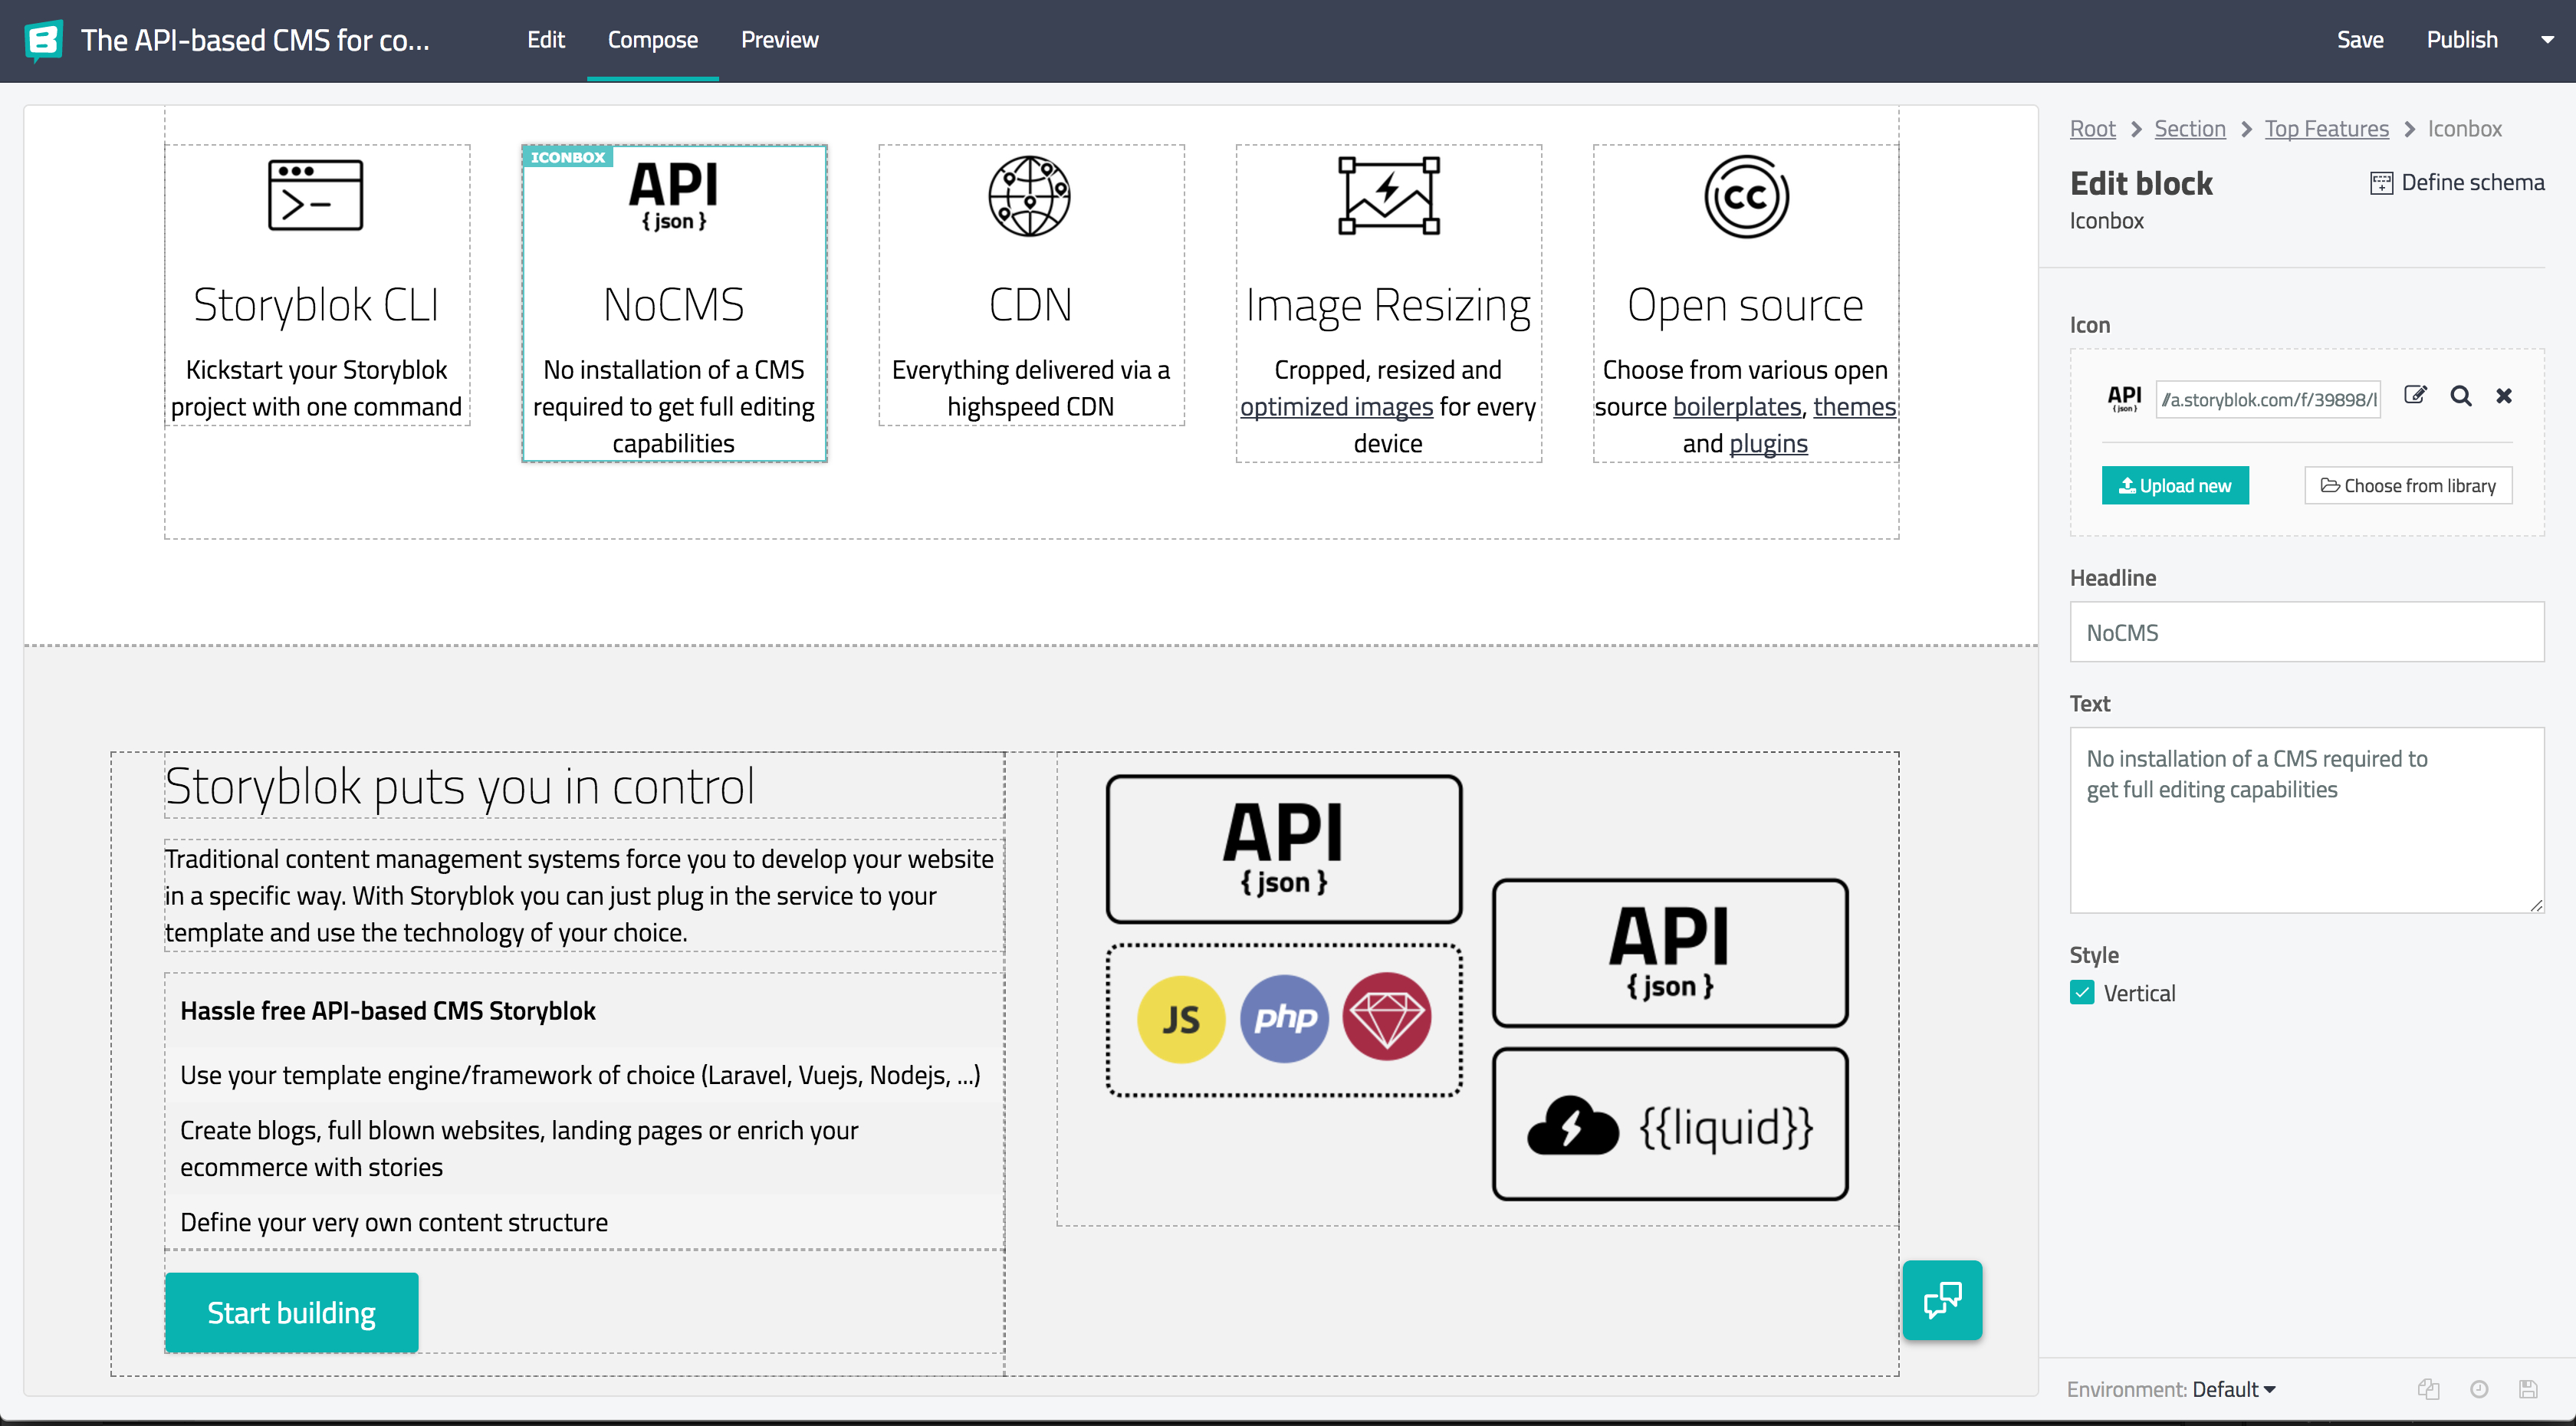The image size is (2576, 1426).
Task: Open the optimized images link
Action: point(1335,406)
